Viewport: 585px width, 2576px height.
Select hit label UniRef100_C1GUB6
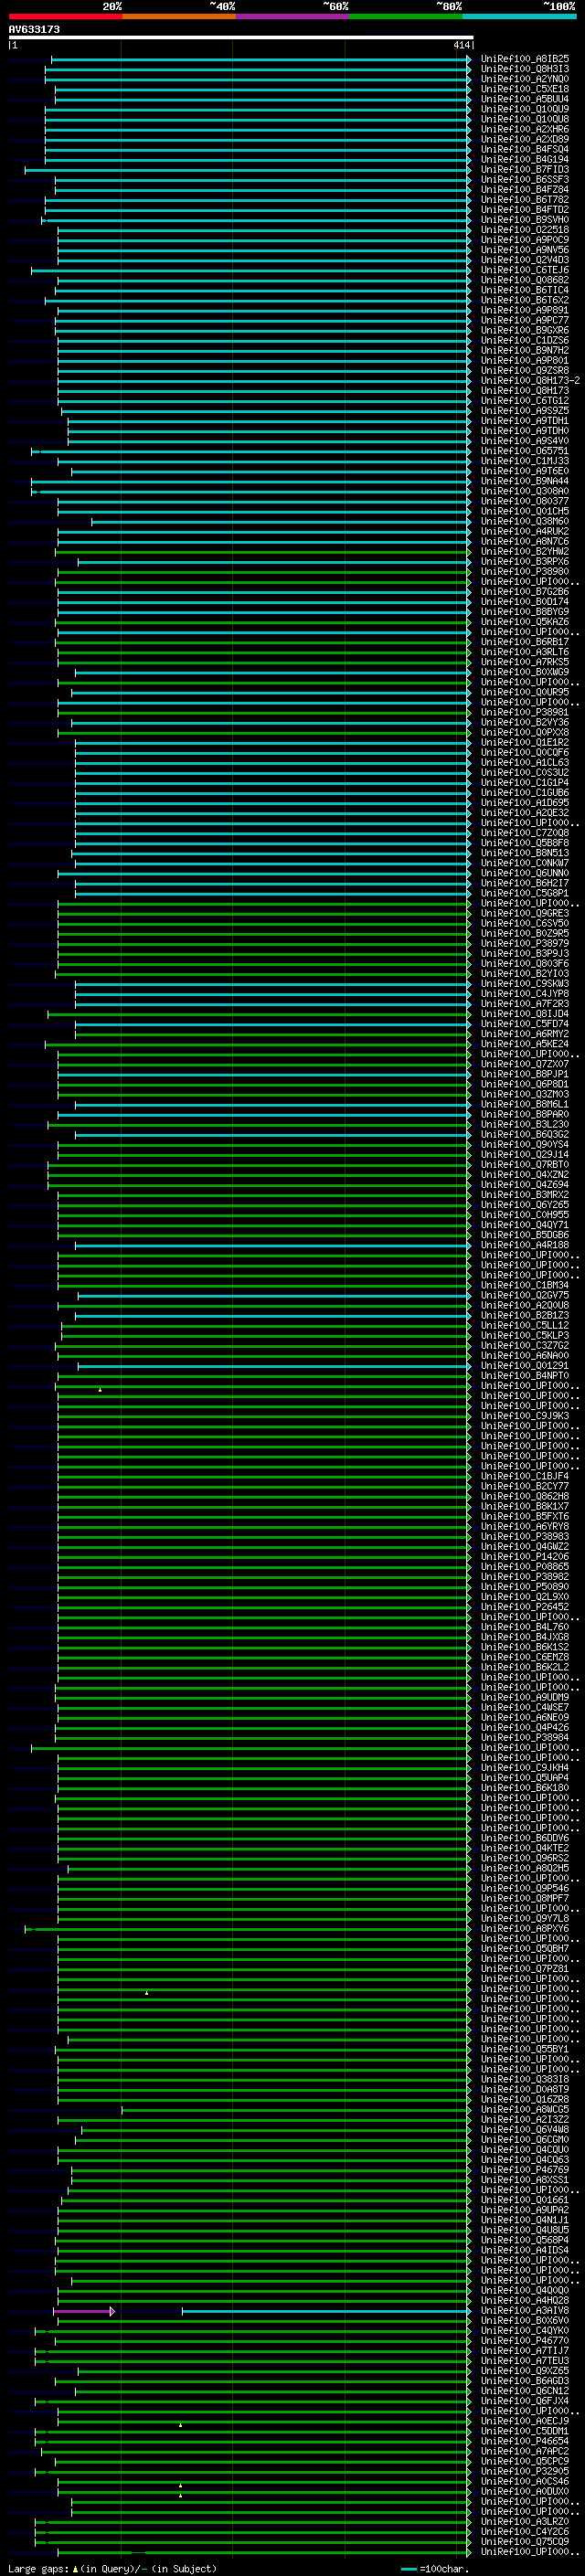(x=525, y=793)
